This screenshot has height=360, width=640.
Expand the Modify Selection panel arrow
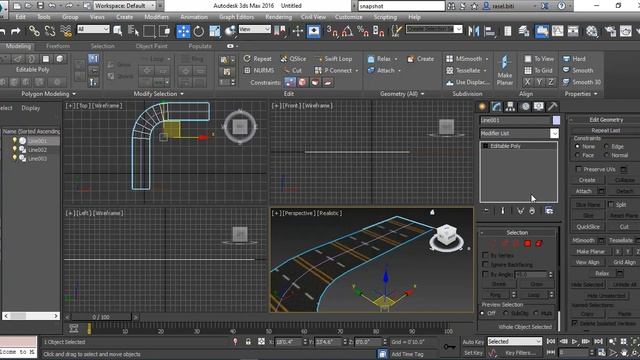click(x=182, y=94)
